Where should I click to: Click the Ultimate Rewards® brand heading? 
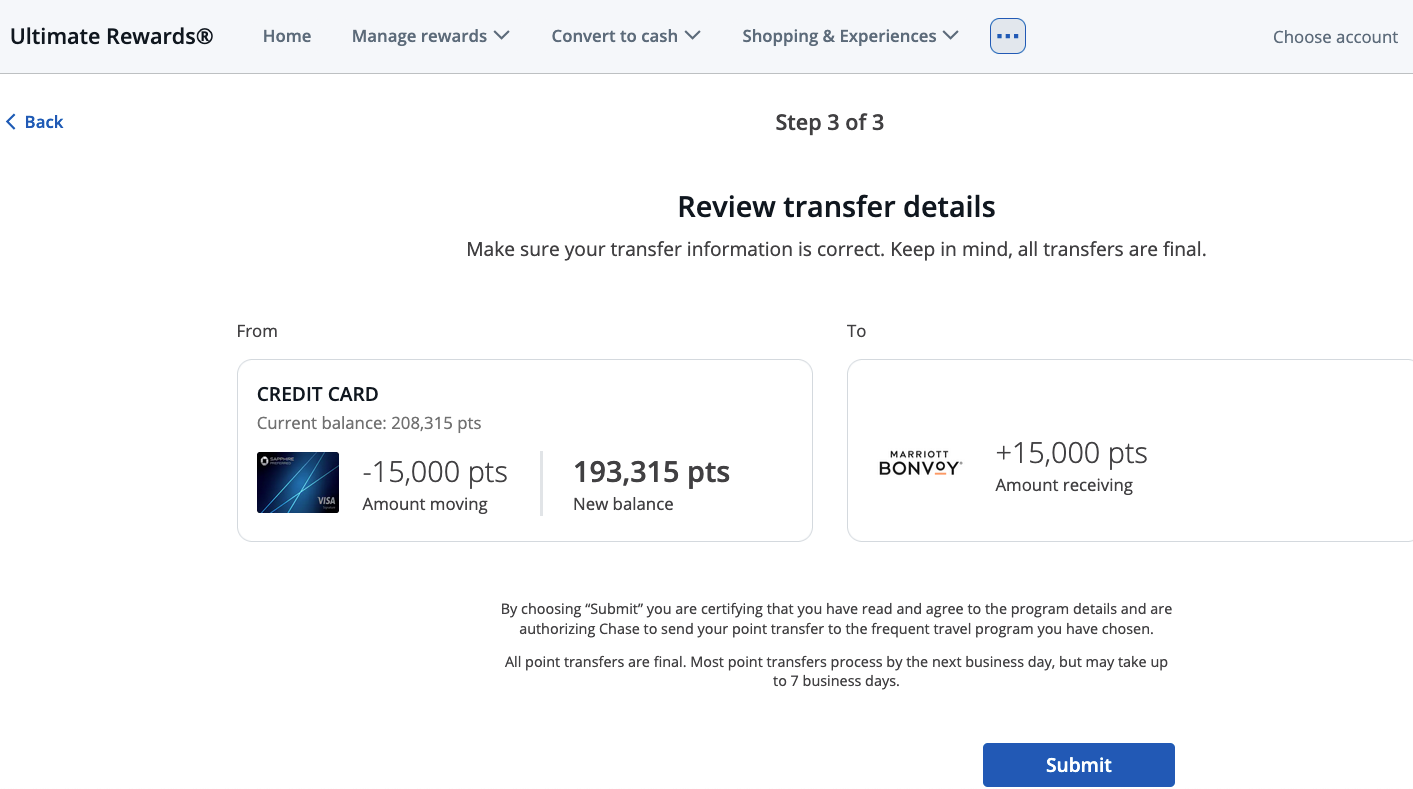point(111,35)
